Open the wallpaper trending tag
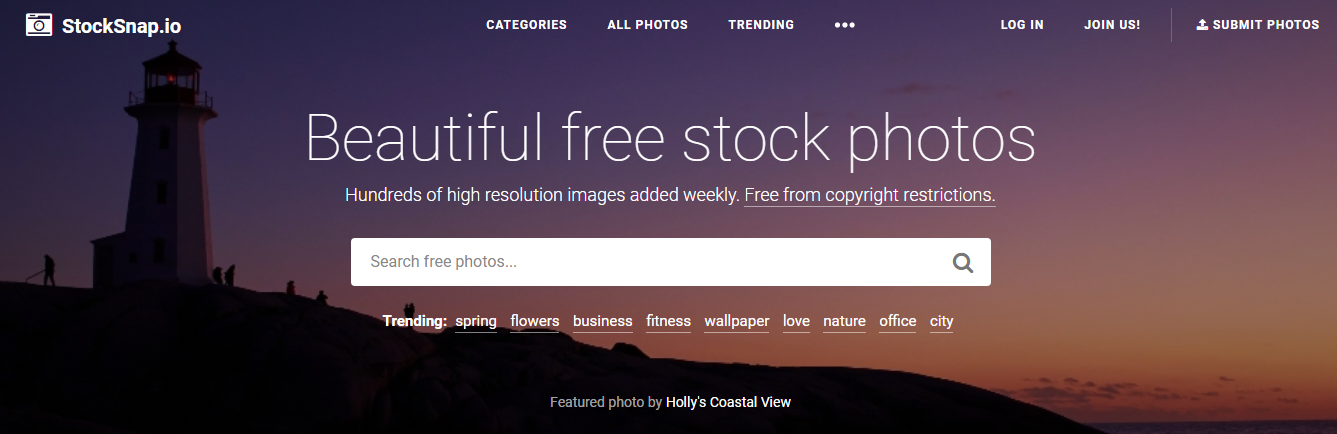The width and height of the screenshot is (1337, 434). tap(737, 321)
